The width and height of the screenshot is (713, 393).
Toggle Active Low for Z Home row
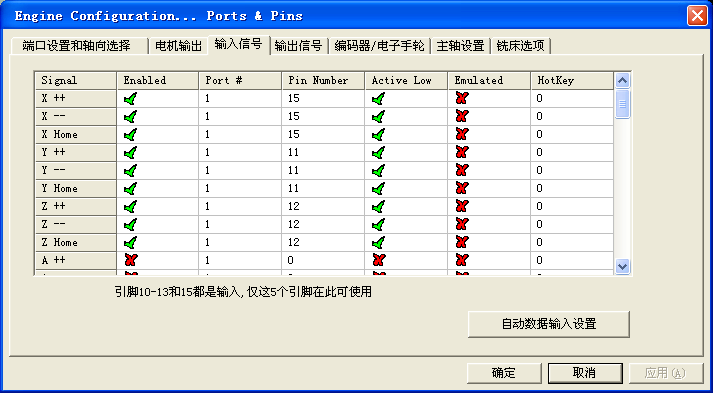pos(378,242)
